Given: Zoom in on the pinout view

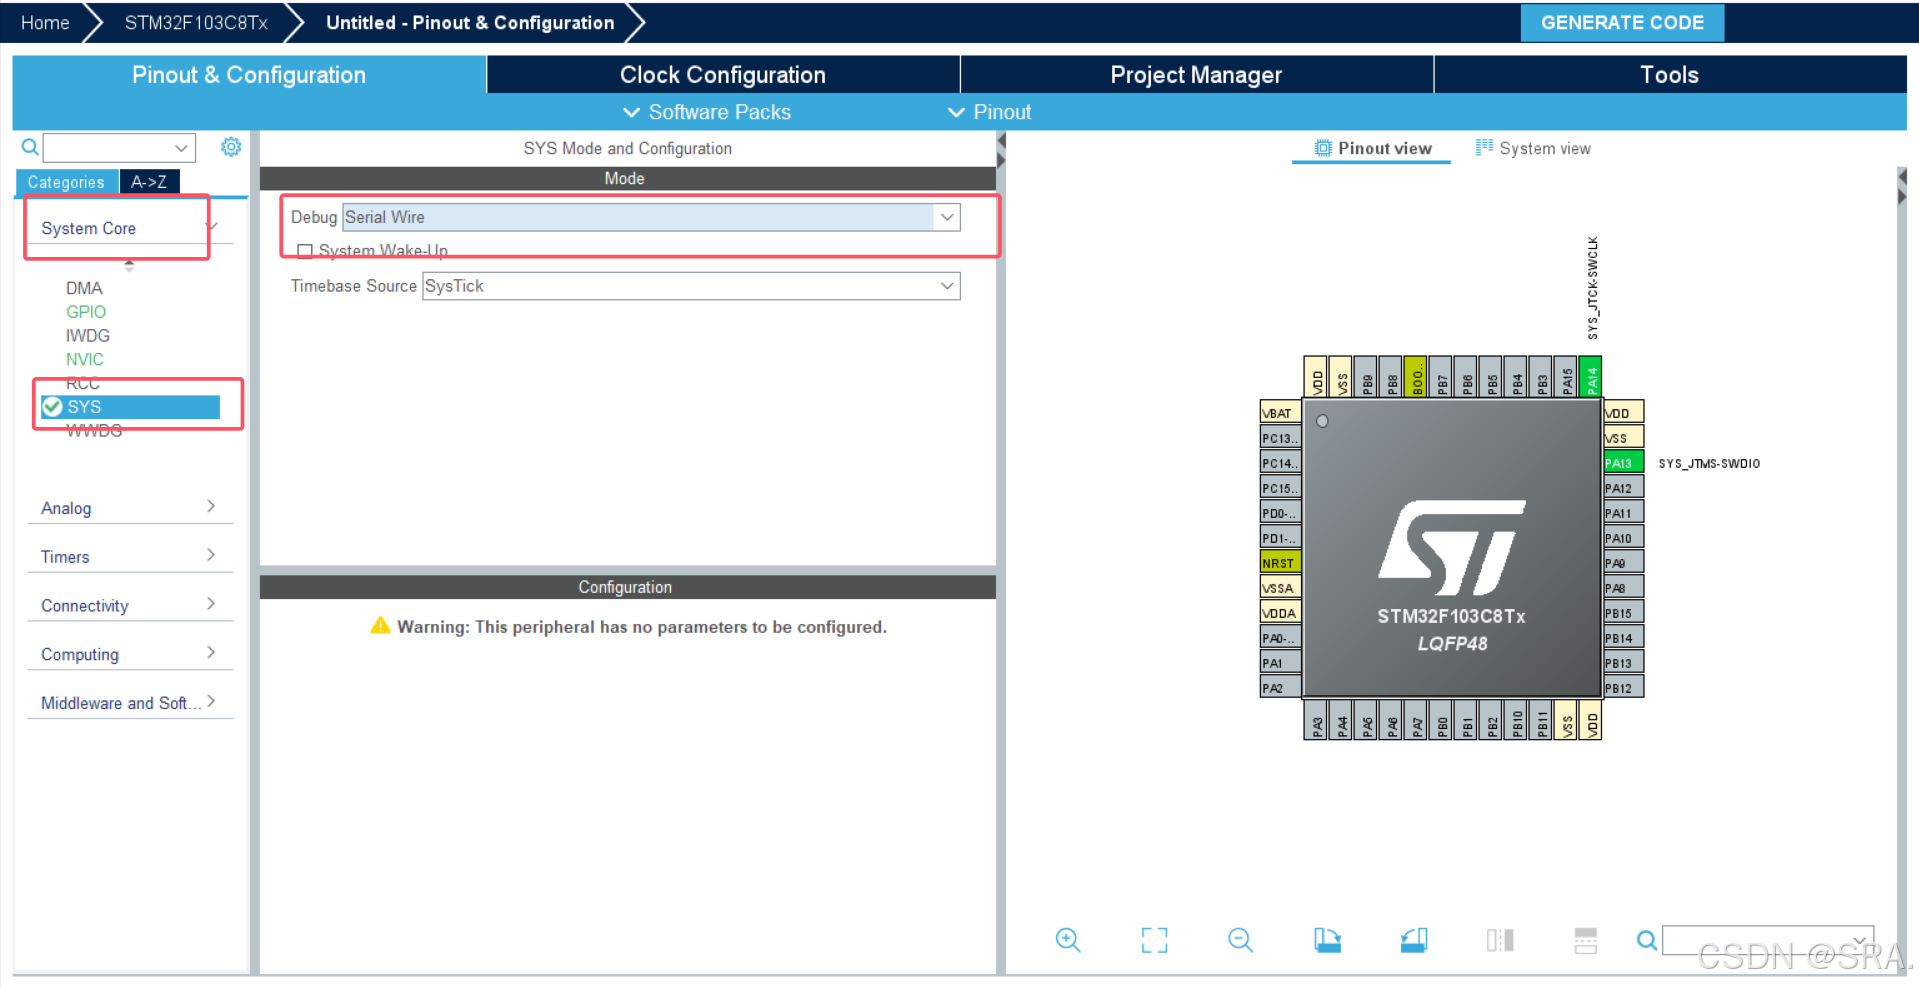Looking at the screenshot, I should pos(1067,940).
